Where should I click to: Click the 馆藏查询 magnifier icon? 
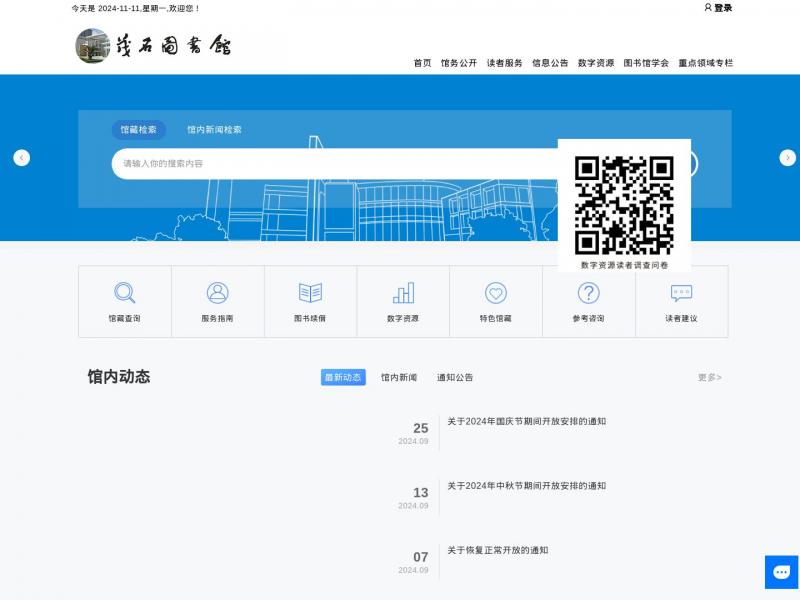[x=125, y=293]
